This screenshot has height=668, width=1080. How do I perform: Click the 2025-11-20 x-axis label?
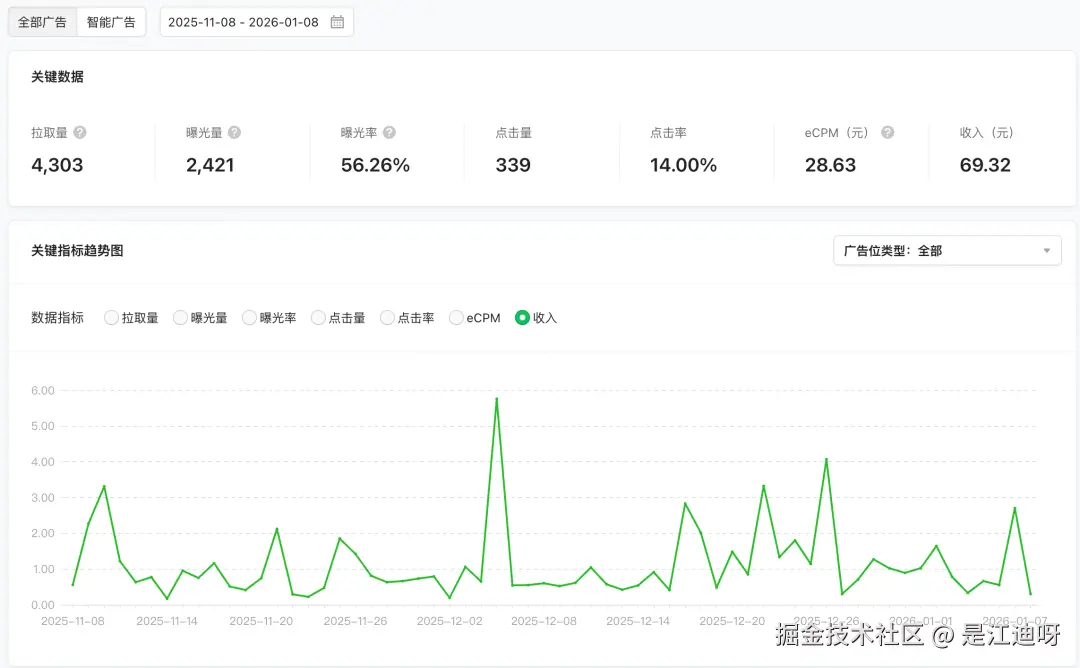pyautogui.click(x=261, y=621)
